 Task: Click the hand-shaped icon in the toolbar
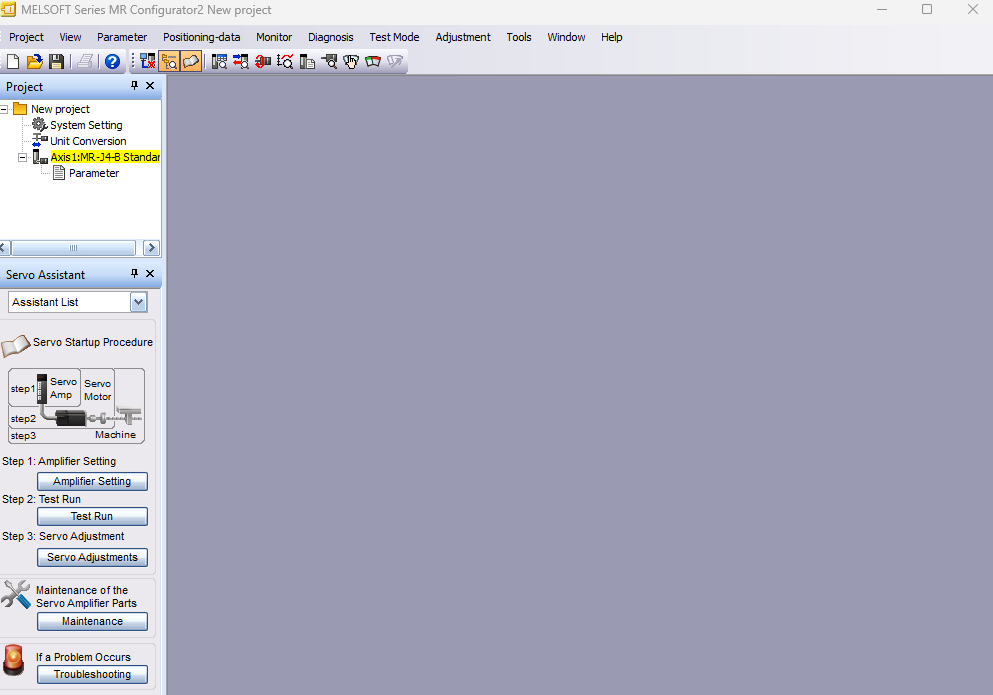[351, 62]
